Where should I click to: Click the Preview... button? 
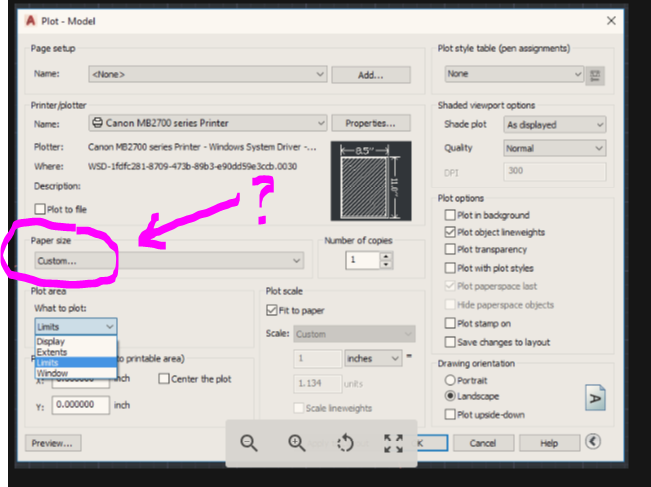53,443
